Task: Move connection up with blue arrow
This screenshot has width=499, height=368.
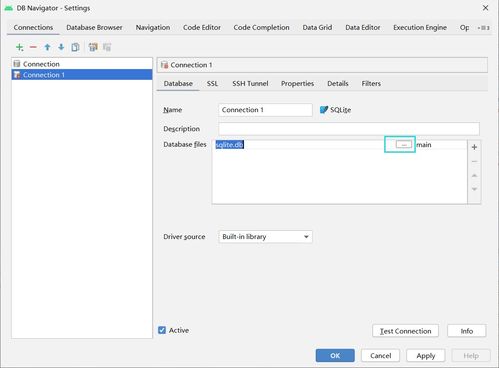Action: [x=47, y=47]
